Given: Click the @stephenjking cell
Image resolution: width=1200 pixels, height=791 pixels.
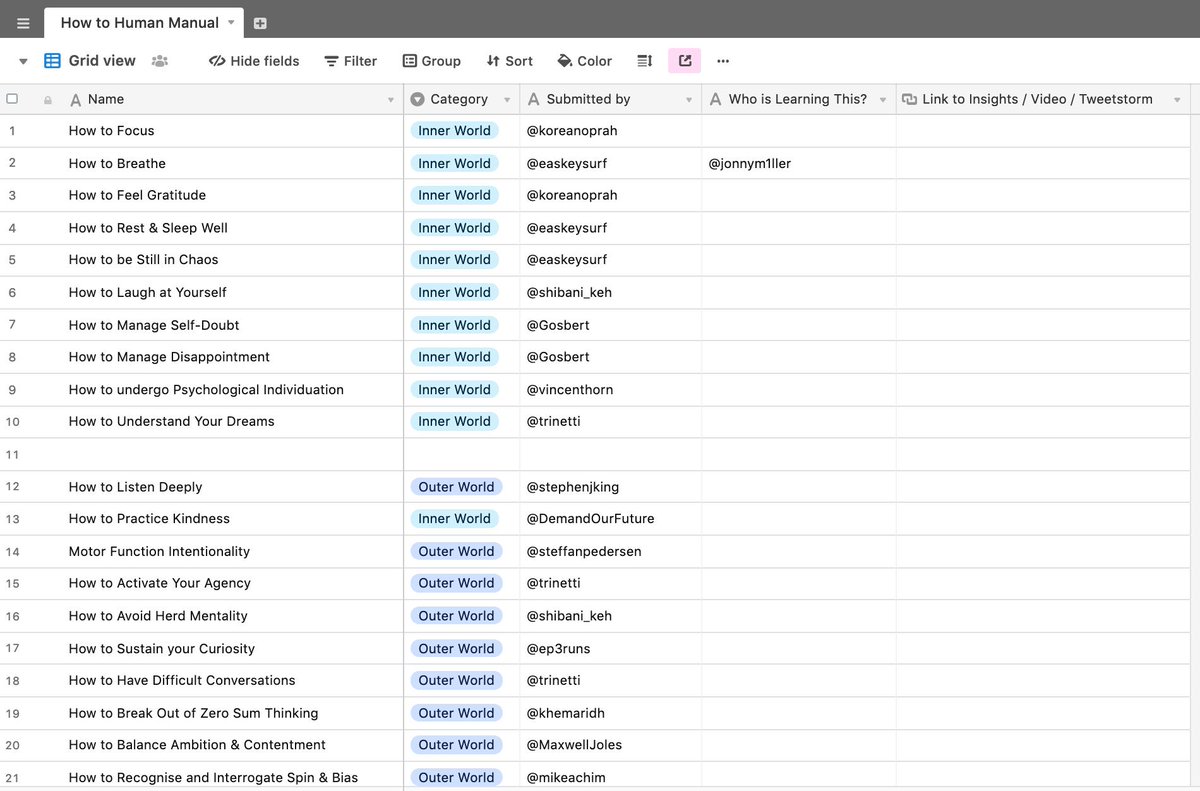Looking at the screenshot, I should pos(611,487).
